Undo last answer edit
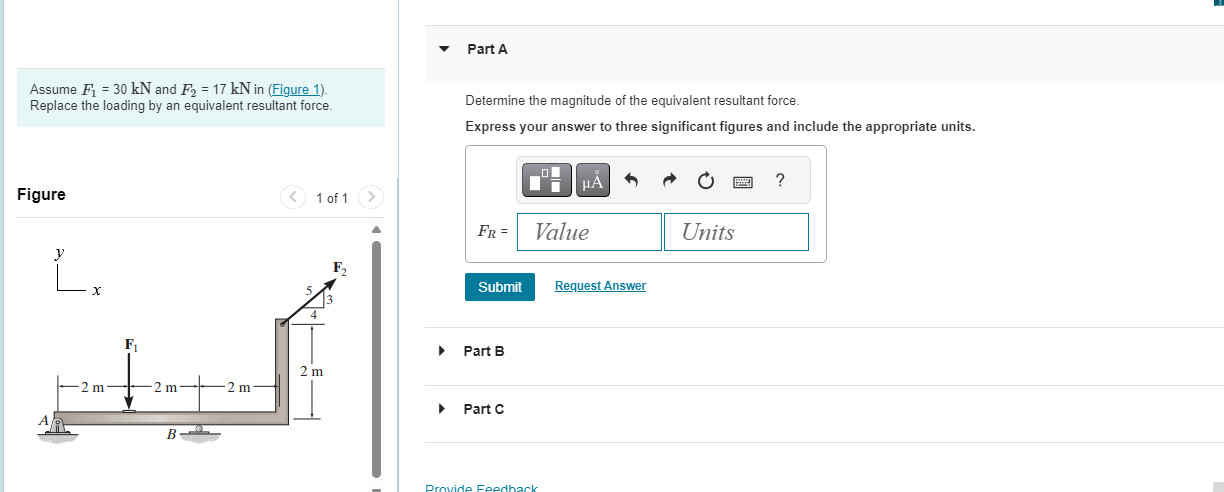Screen dimensions: 1224x492 click(x=631, y=180)
